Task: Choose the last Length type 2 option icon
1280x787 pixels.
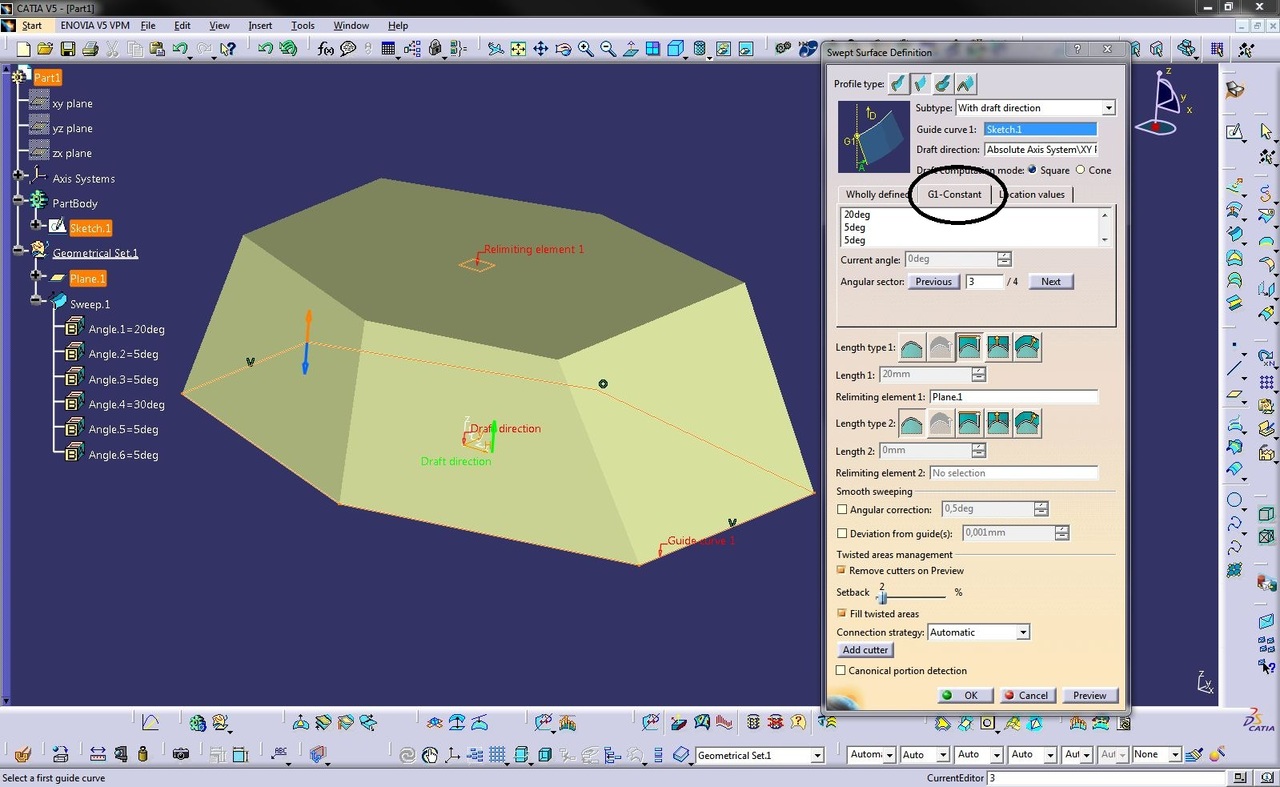Action: (1028, 423)
